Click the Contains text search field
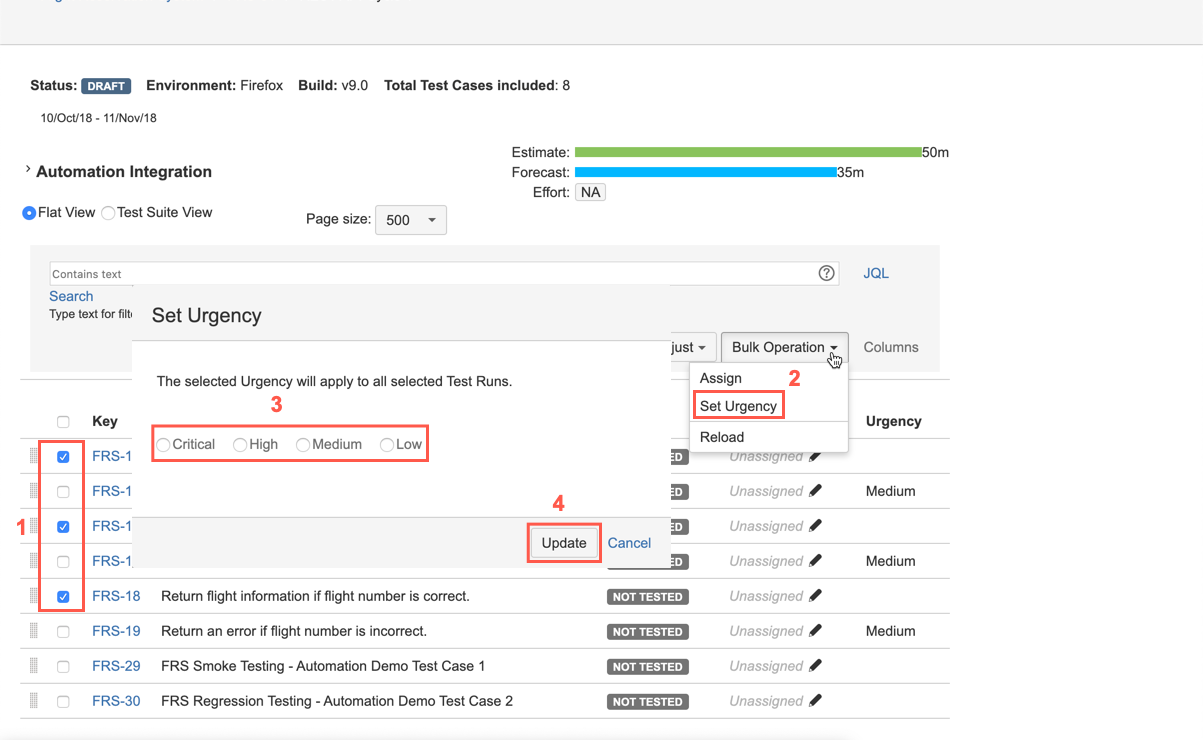Screen dimensions: 1203x740 430,274
